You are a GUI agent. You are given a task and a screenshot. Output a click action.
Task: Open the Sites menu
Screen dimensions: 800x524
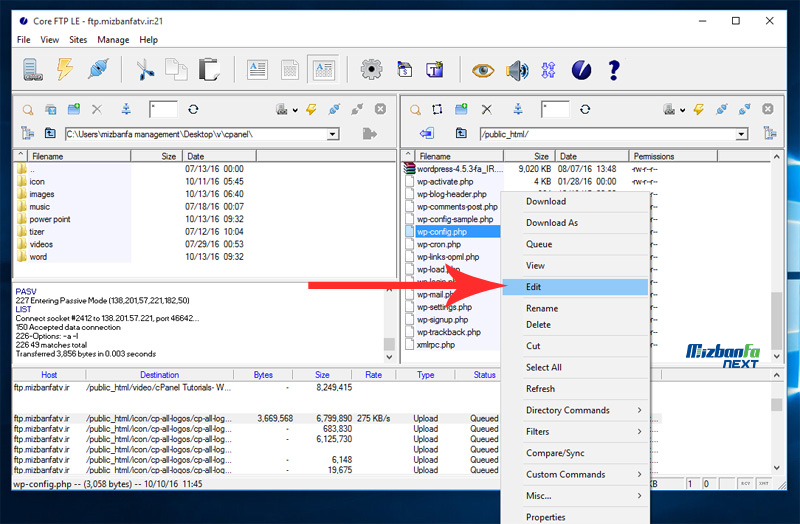click(78, 40)
